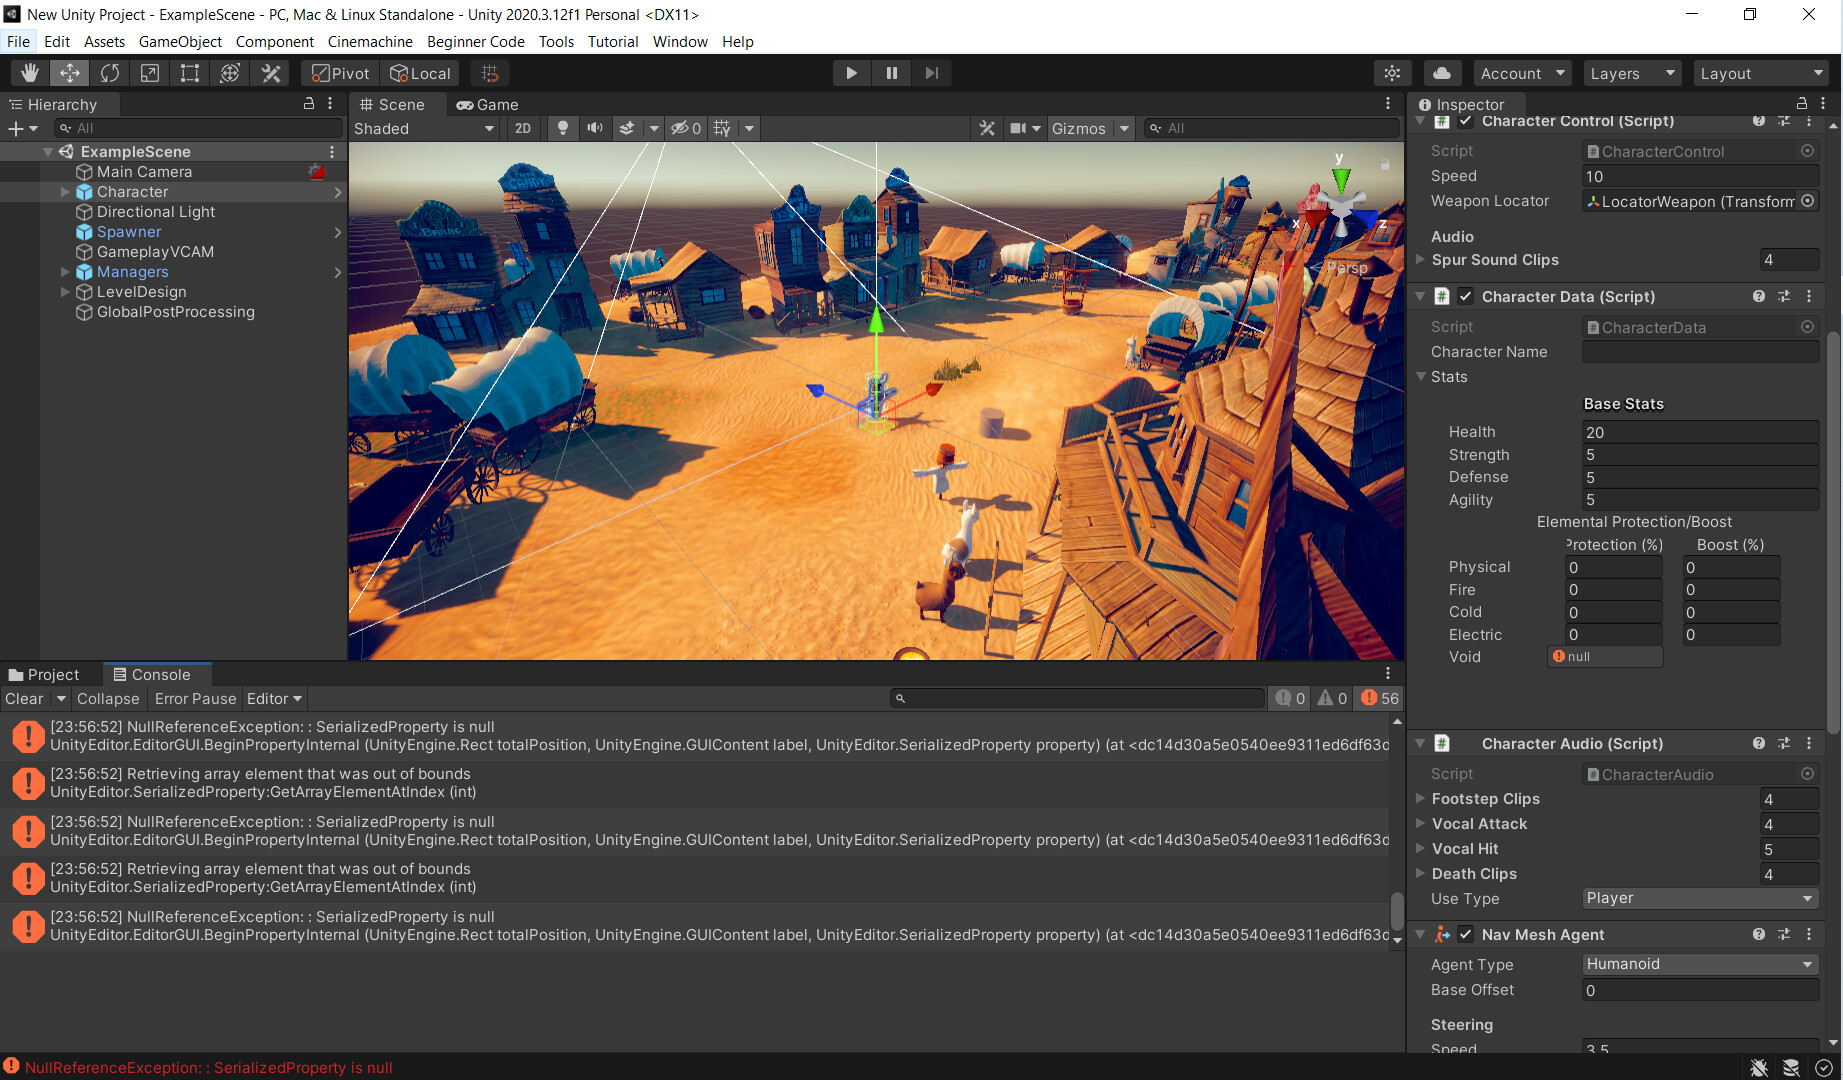Switch to the Game tab

487,104
